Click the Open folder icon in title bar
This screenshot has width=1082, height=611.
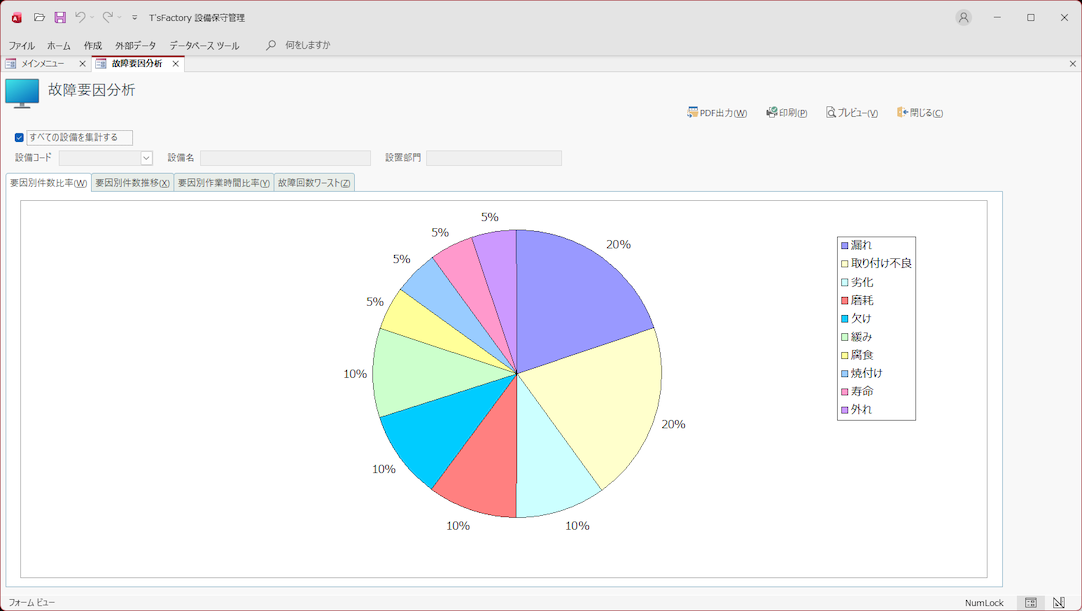[39, 18]
